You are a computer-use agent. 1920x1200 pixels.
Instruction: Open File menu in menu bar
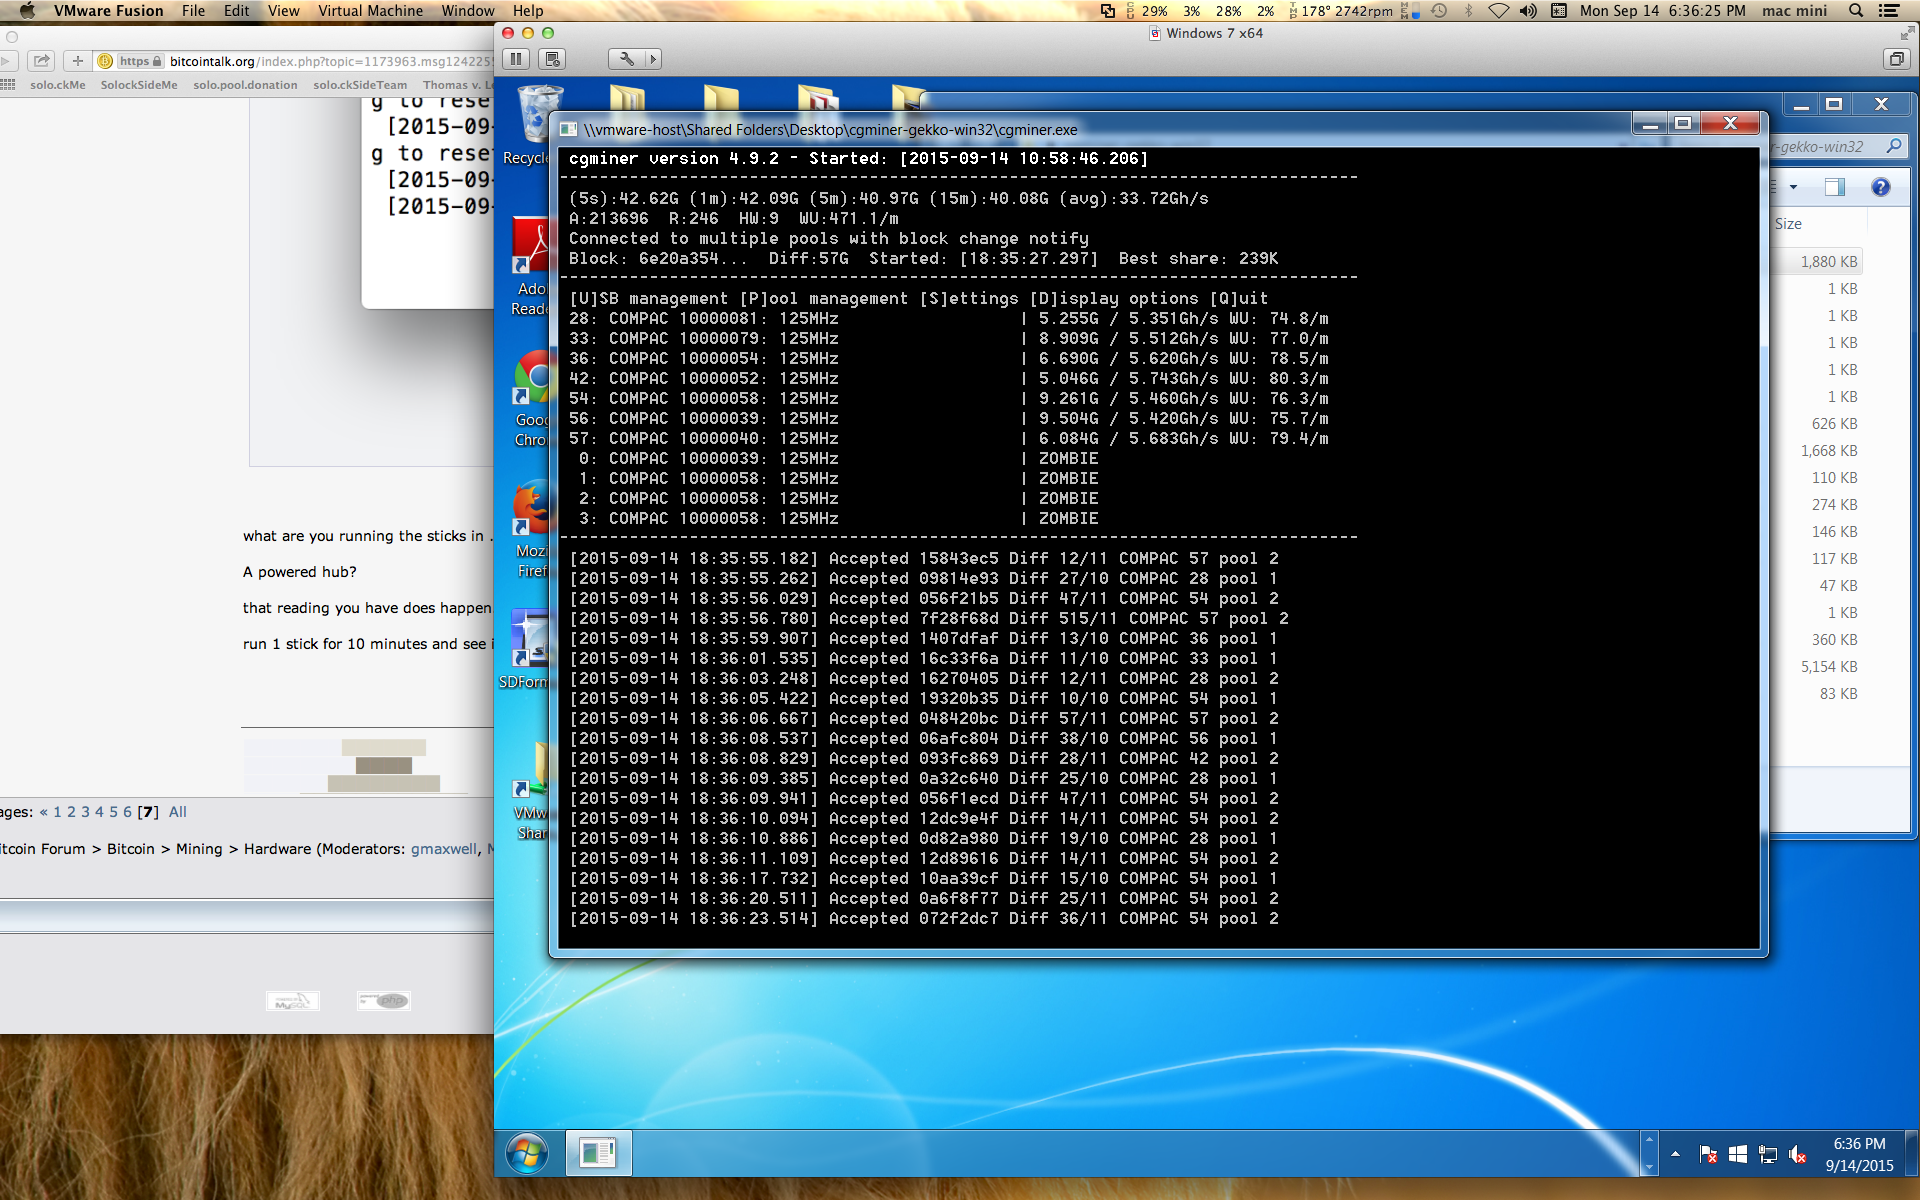click(x=194, y=11)
